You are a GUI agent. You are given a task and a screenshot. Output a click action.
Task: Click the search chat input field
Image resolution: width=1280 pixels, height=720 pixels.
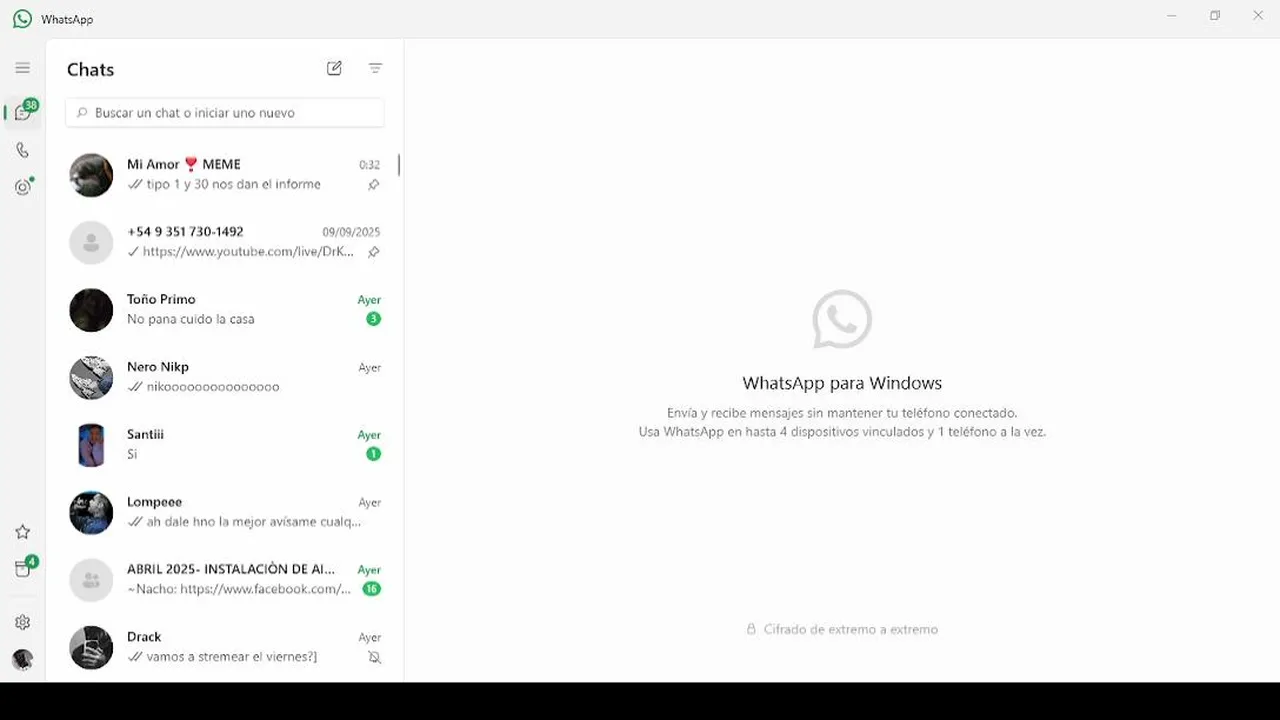tap(225, 113)
